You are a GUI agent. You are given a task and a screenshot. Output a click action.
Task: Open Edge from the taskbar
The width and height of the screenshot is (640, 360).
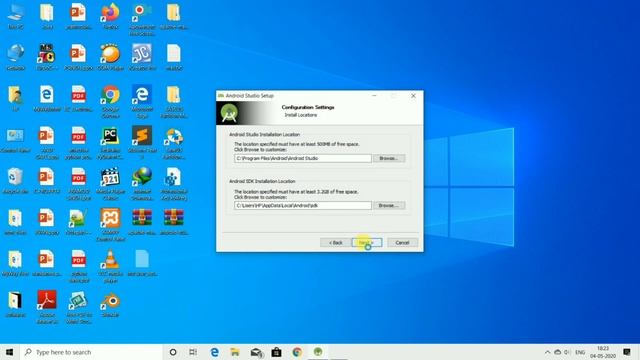[214, 352]
